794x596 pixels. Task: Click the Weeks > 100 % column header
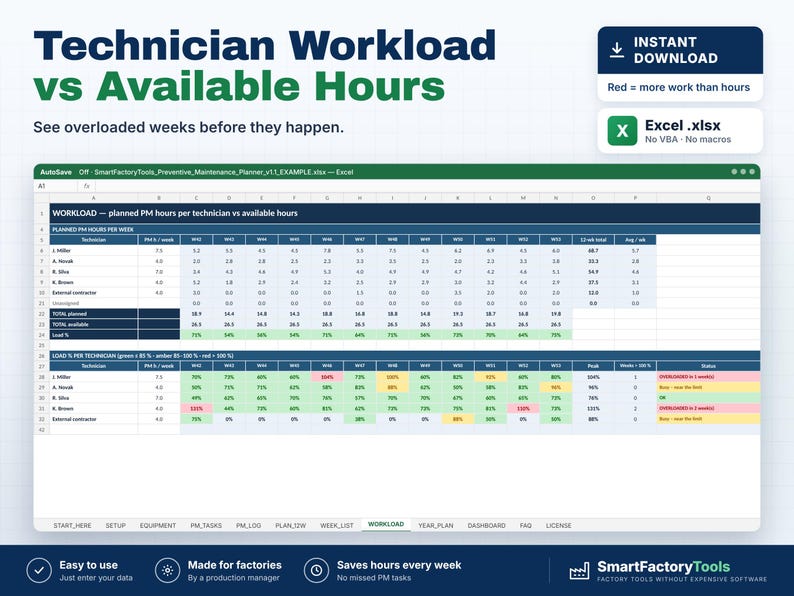tap(635, 366)
